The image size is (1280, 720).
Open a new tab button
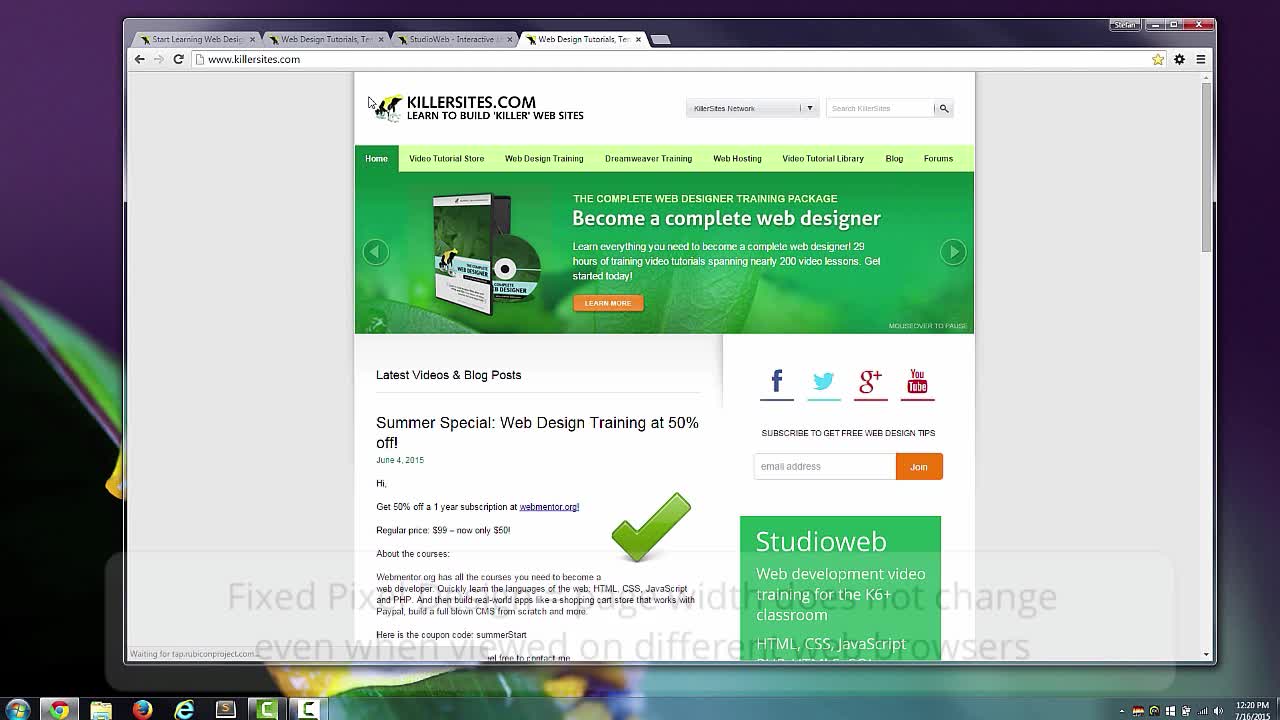click(660, 39)
